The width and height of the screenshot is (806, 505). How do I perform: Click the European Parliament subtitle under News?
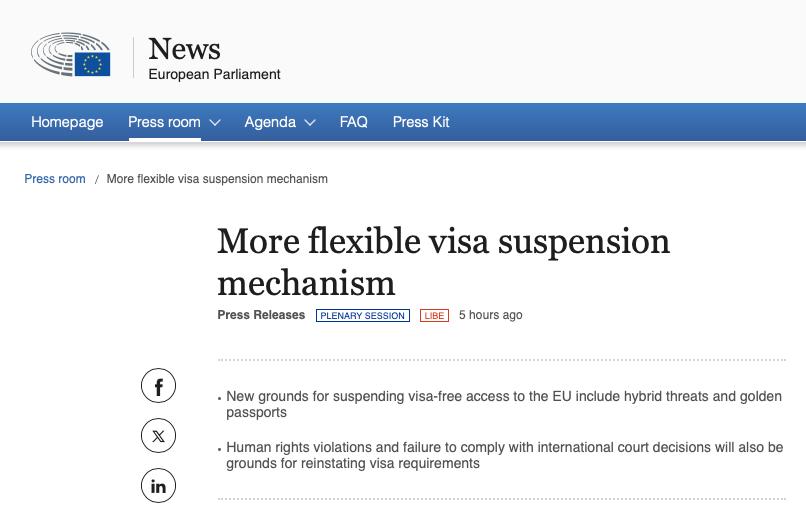point(214,74)
